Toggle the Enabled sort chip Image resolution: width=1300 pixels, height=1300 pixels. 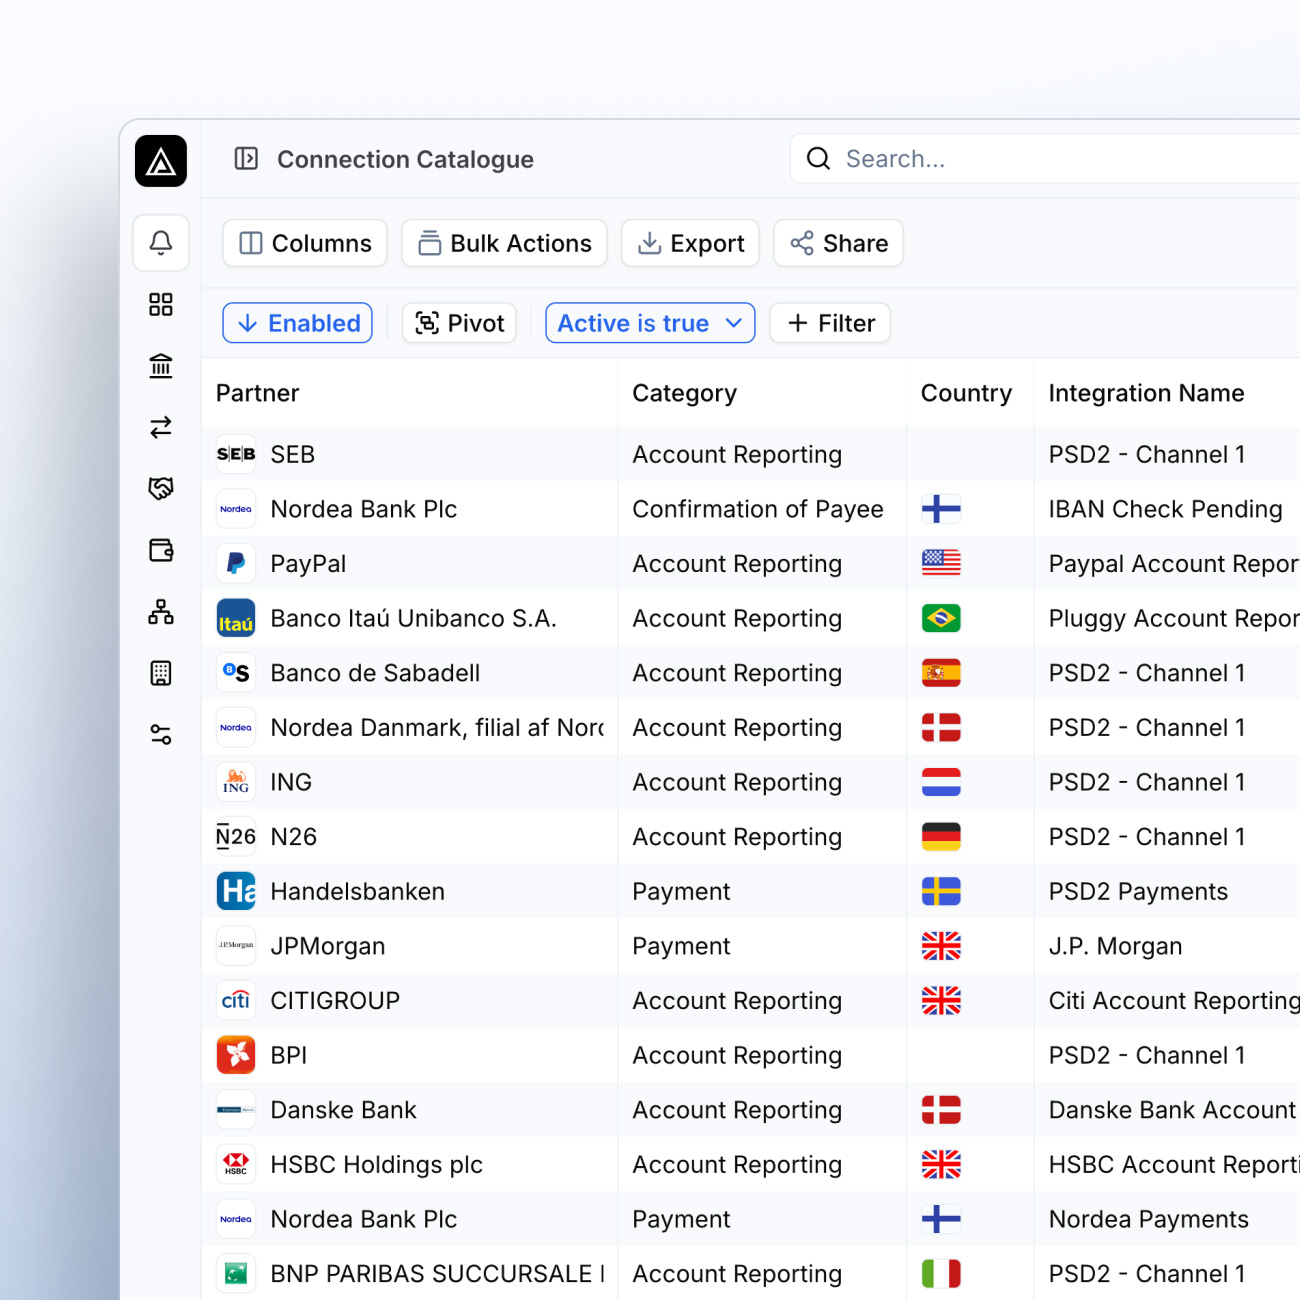pos(297,323)
